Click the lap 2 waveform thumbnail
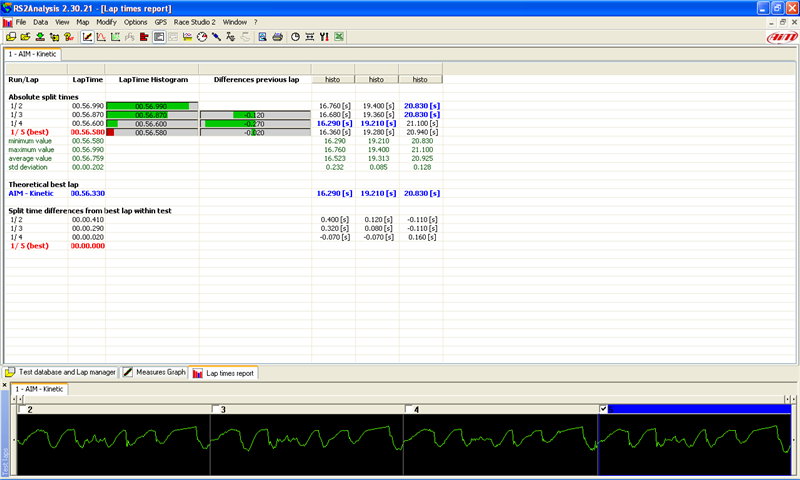800x480 pixels. (113, 444)
